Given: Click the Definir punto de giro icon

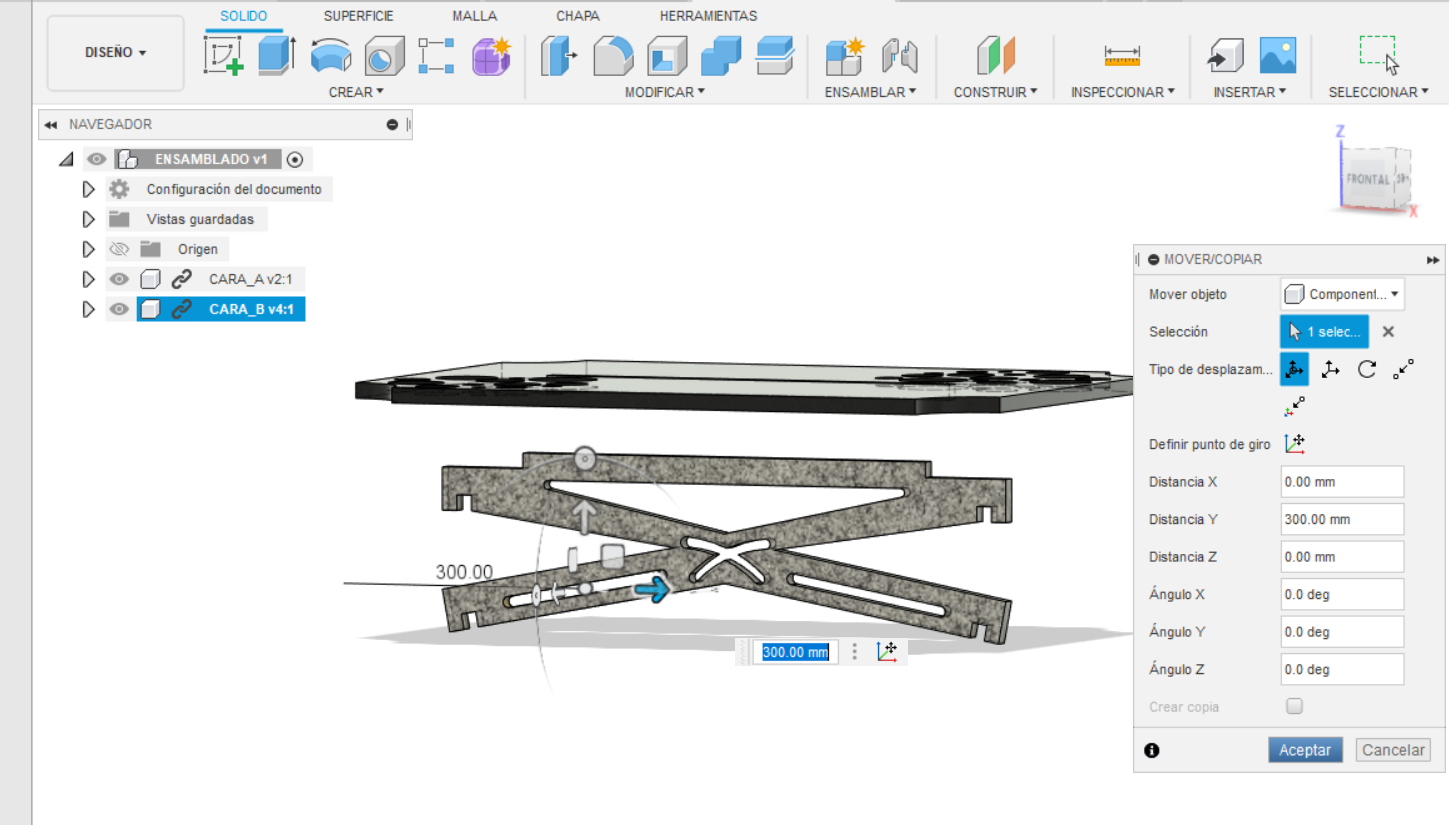Looking at the screenshot, I should (x=1295, y=444).
